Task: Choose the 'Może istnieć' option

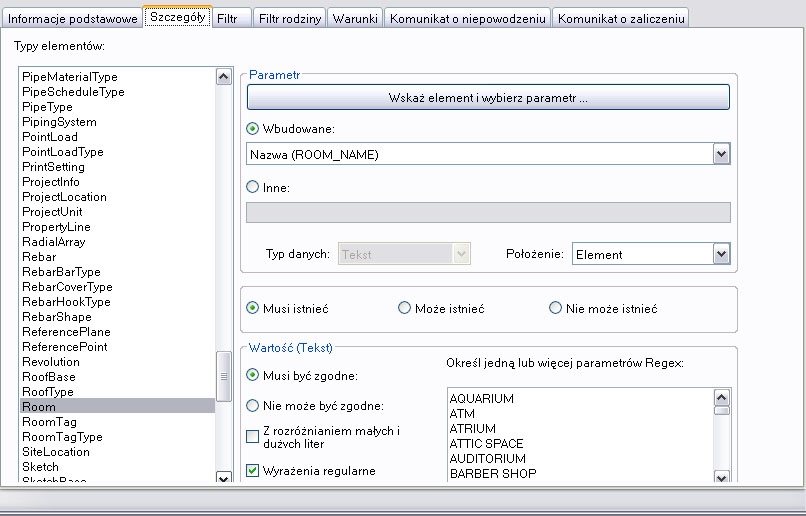Action: (x=405, y=309)
